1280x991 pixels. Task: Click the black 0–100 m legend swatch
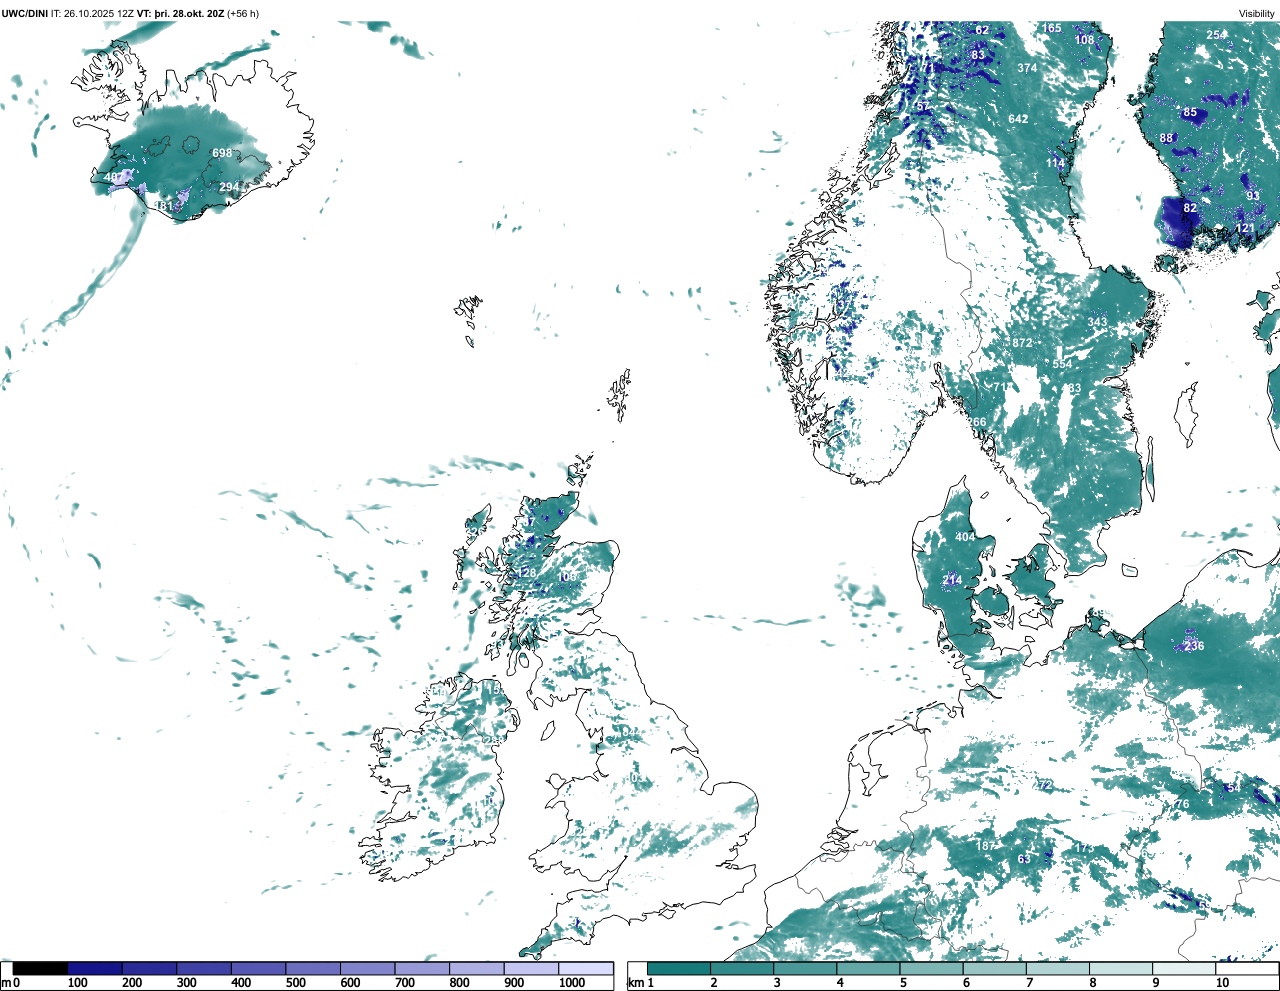(x=40, y=968)
